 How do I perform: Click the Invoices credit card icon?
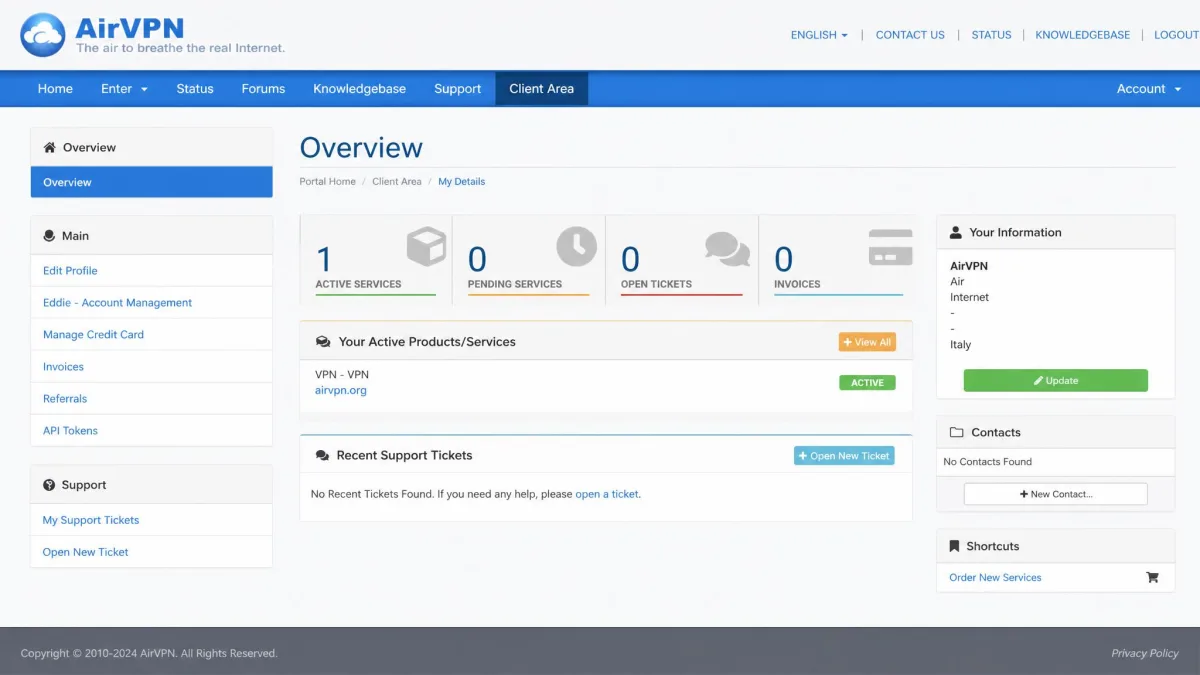tap(890, 248)
